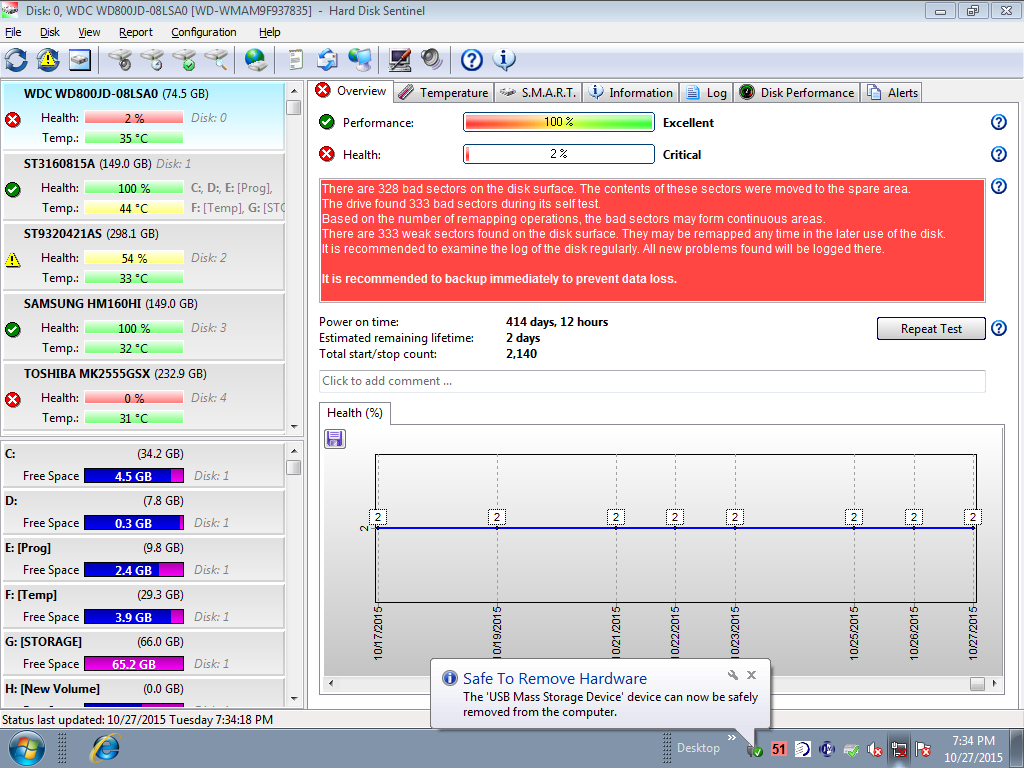Click the graph data point at 10/21/2015
Viewport: 1024px width, 768px height.
616,528
